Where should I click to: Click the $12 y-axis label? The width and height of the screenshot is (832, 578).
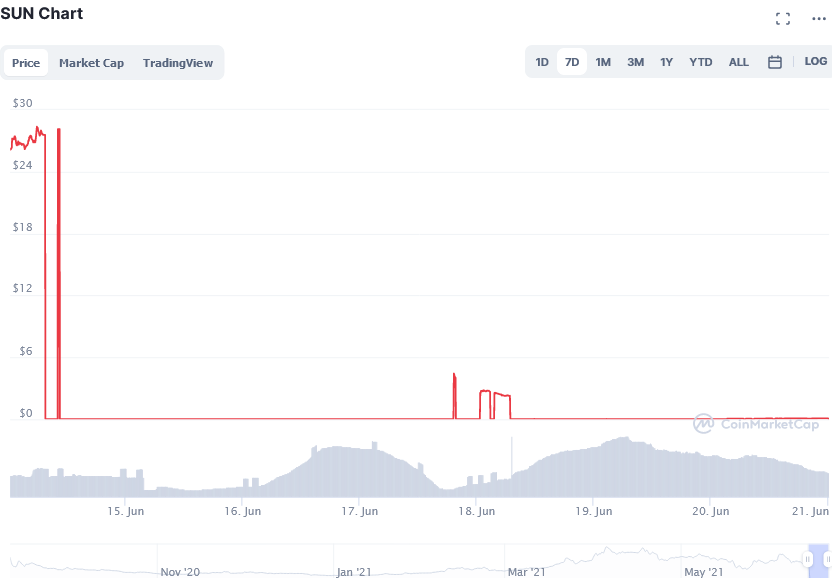[22, 288]
